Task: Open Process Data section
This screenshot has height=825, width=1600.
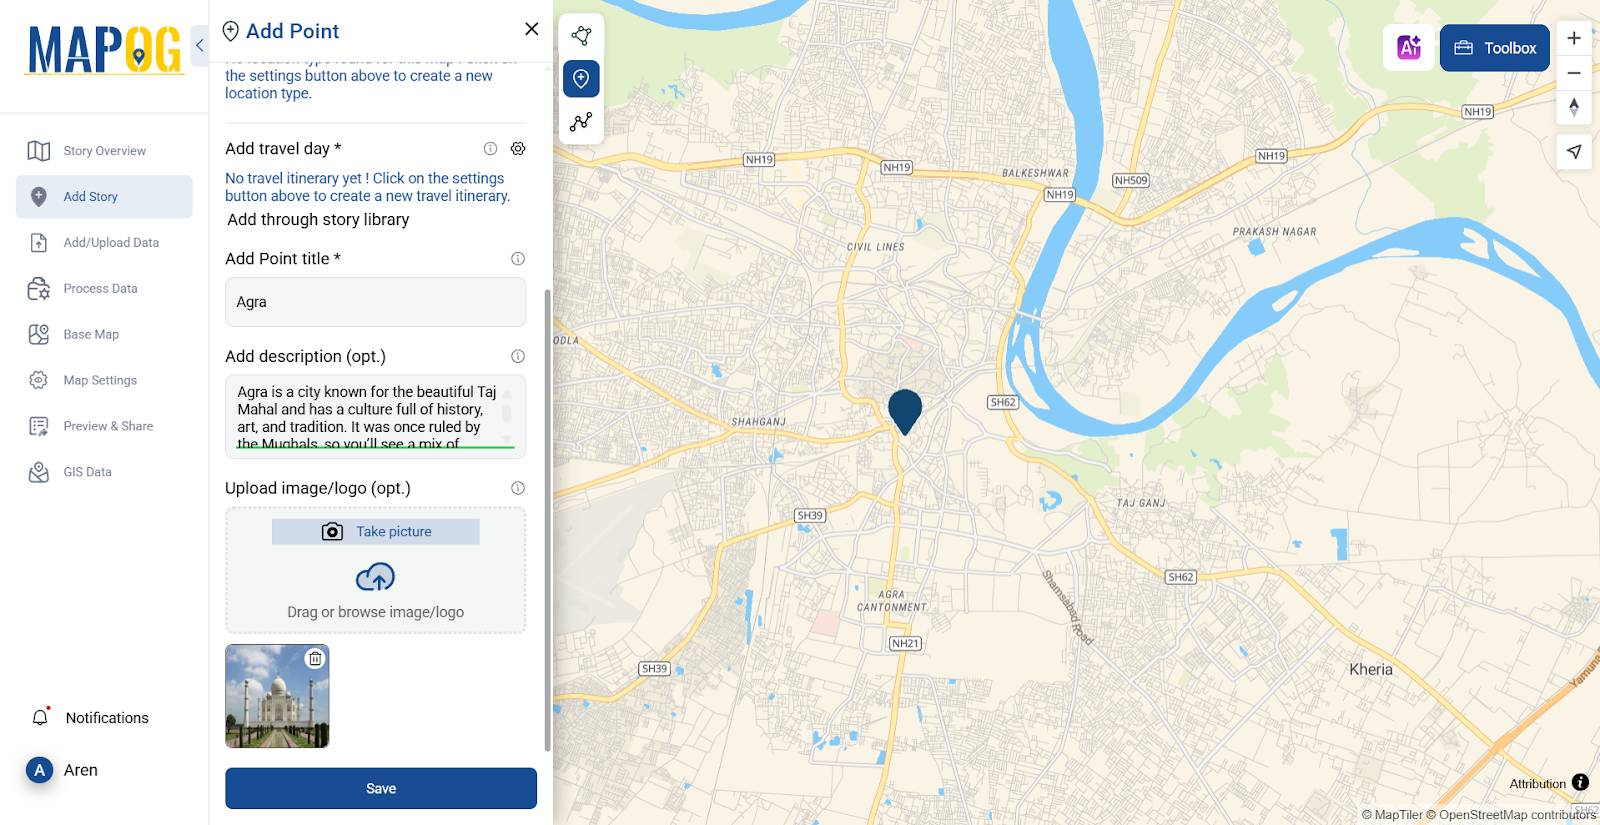Action: (x=104, y=289)
